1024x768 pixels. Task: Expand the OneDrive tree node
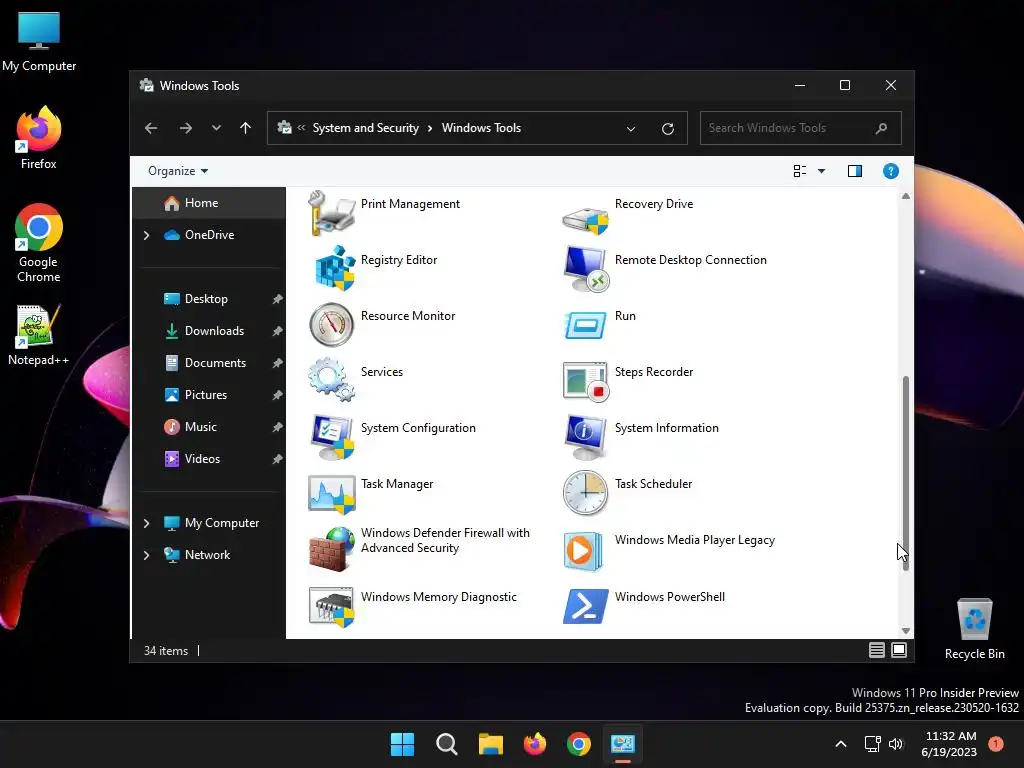click(146, 235)
